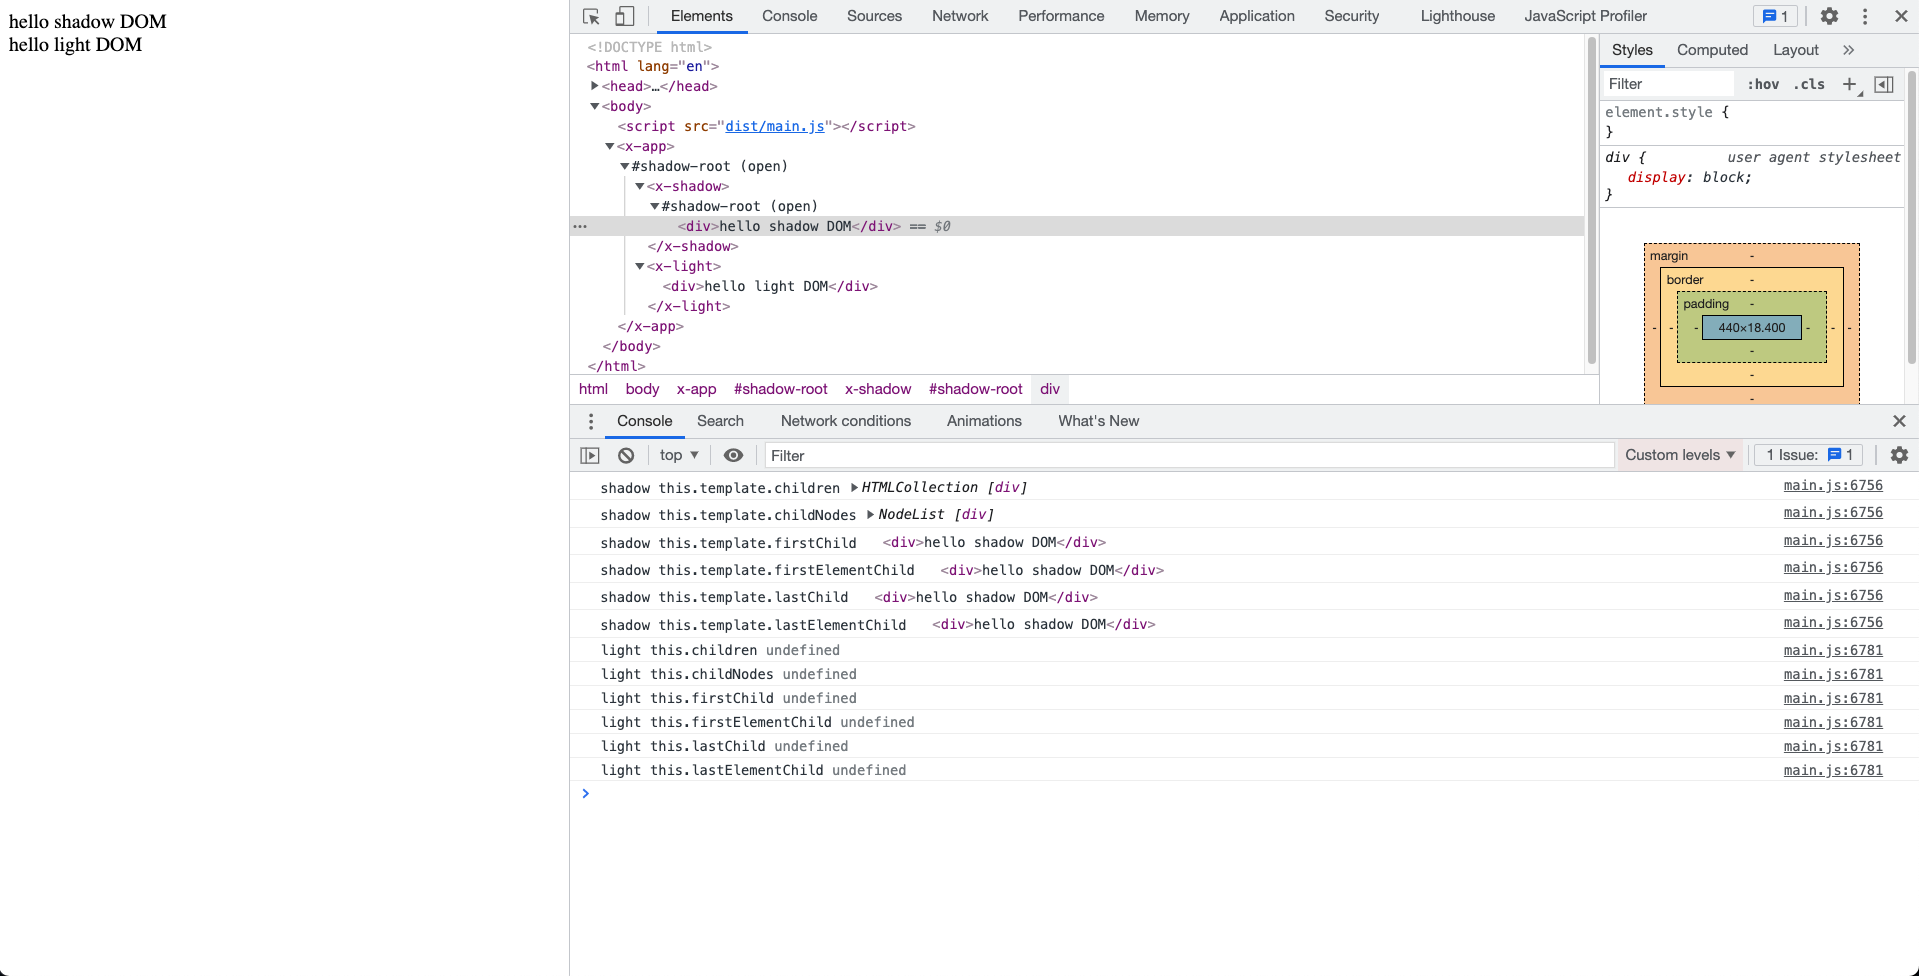Select the inspect element cursor icon
This screenshot has width=1919, height=976.
click(591, 16)
